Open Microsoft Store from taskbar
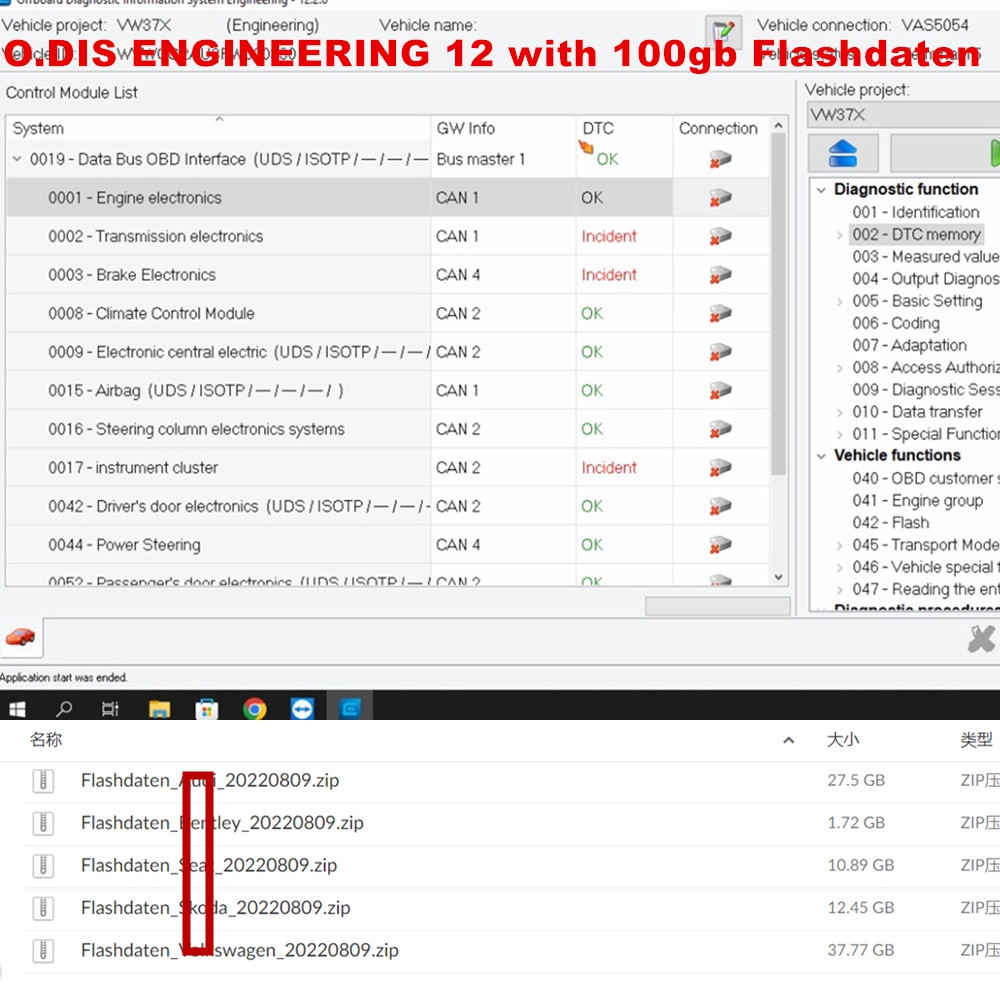Viewport: 1000px width, 1000px height. (x=206, y=709)
